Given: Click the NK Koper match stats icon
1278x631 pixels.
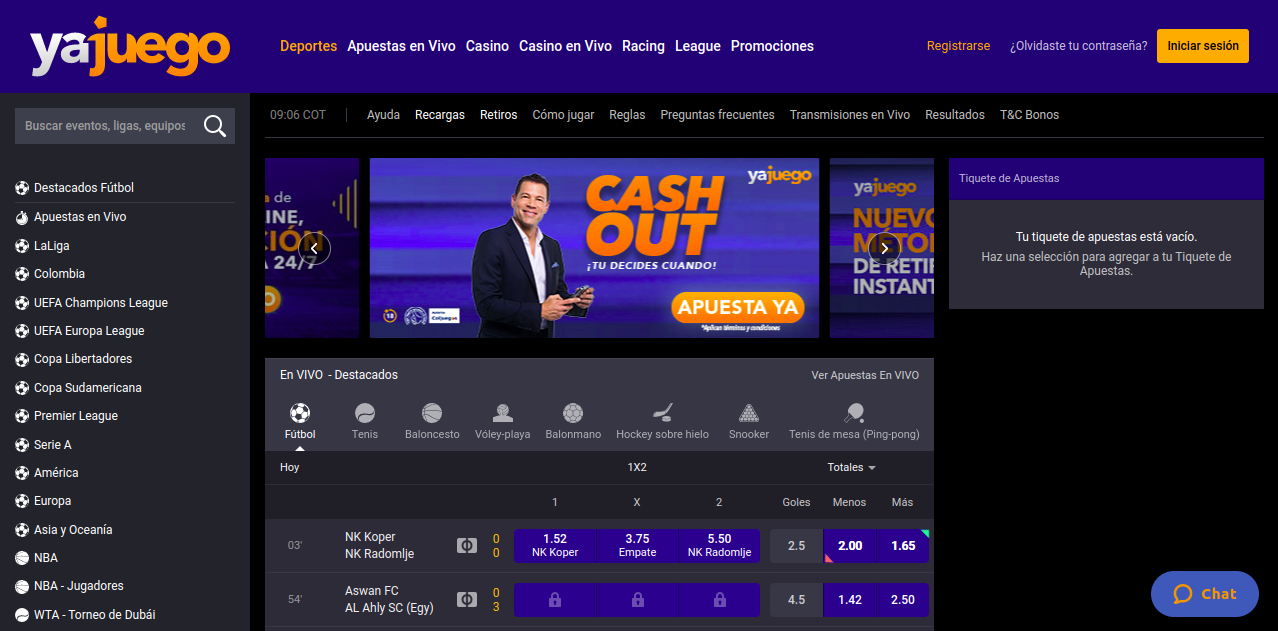Looking at the screenshot, I should (466, 546).
